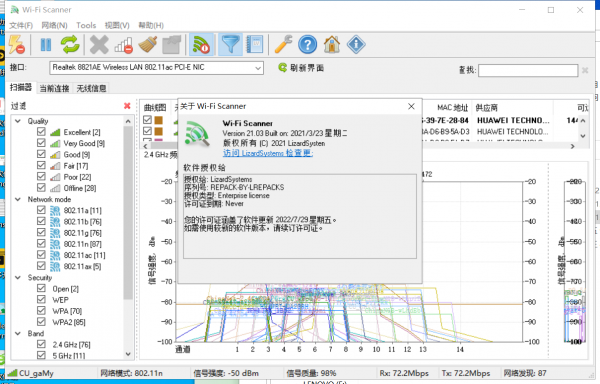This screenshot has width=600, height=384.
Task: Open the LizardSystems update link
Action: pyautogui.click(x=268, y=153)
